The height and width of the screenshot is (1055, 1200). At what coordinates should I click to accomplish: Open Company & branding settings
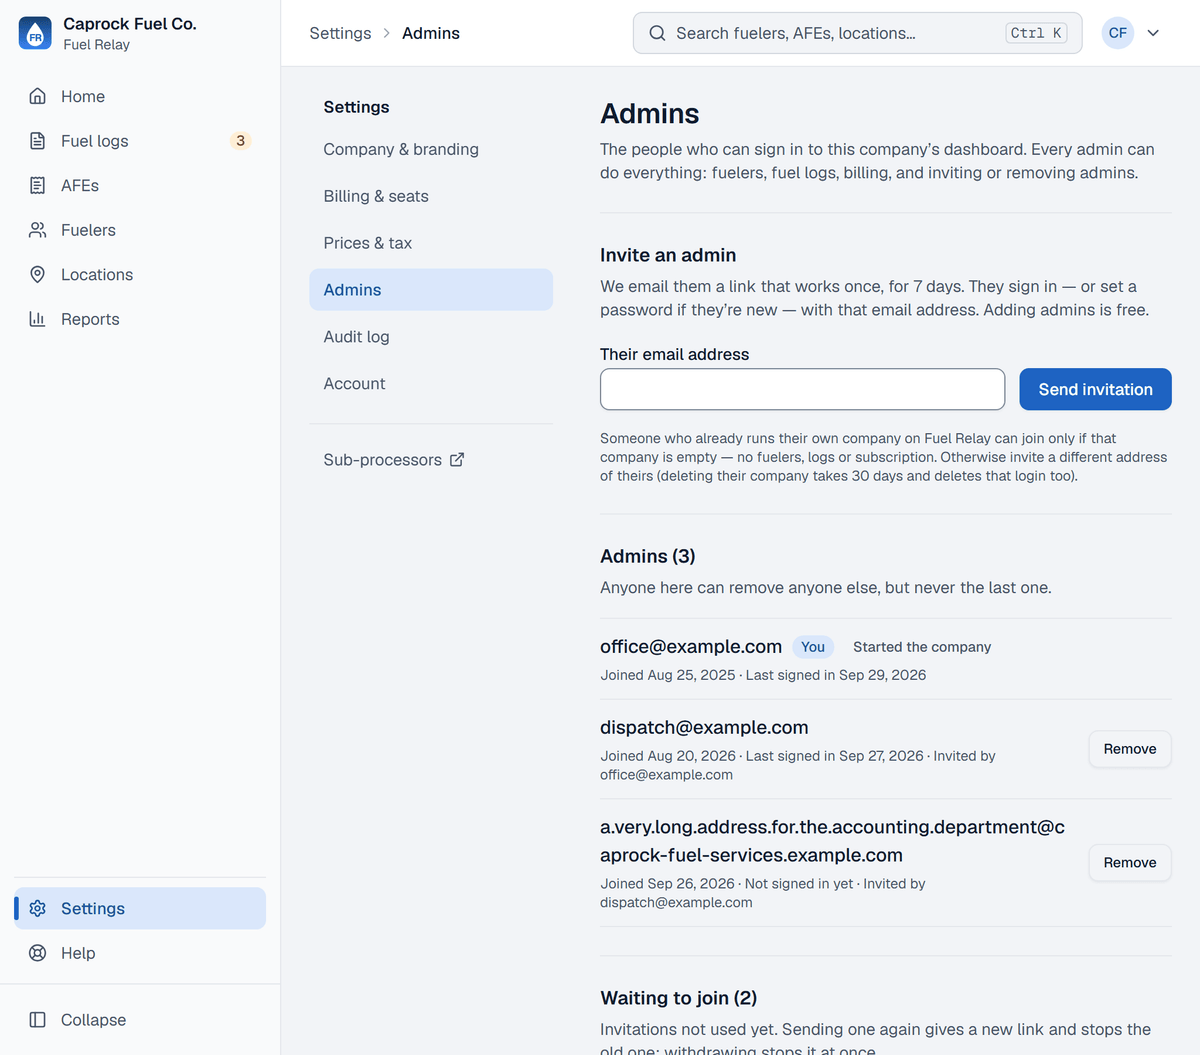(431, 149)
